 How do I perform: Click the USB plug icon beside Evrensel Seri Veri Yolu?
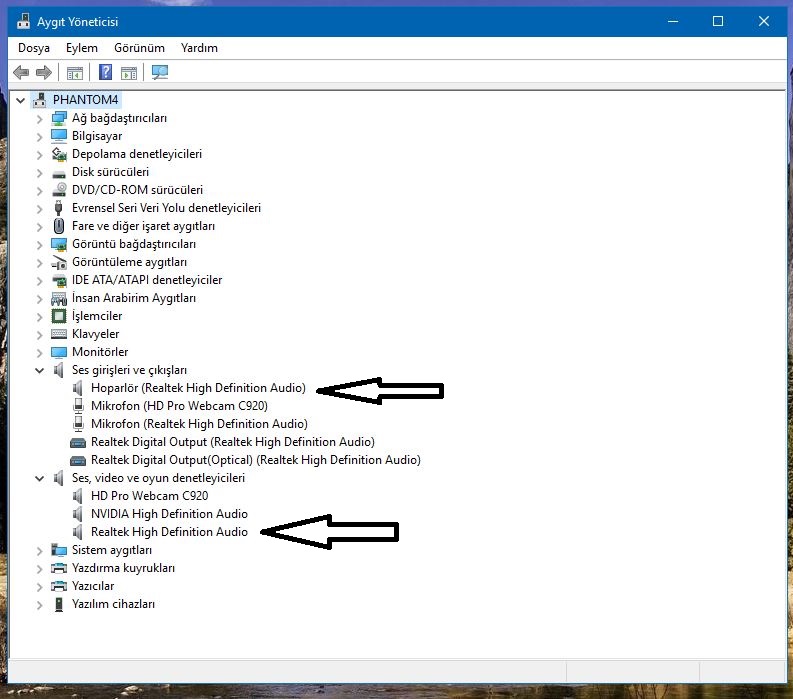pyautogui.click(x=59, y=208)
